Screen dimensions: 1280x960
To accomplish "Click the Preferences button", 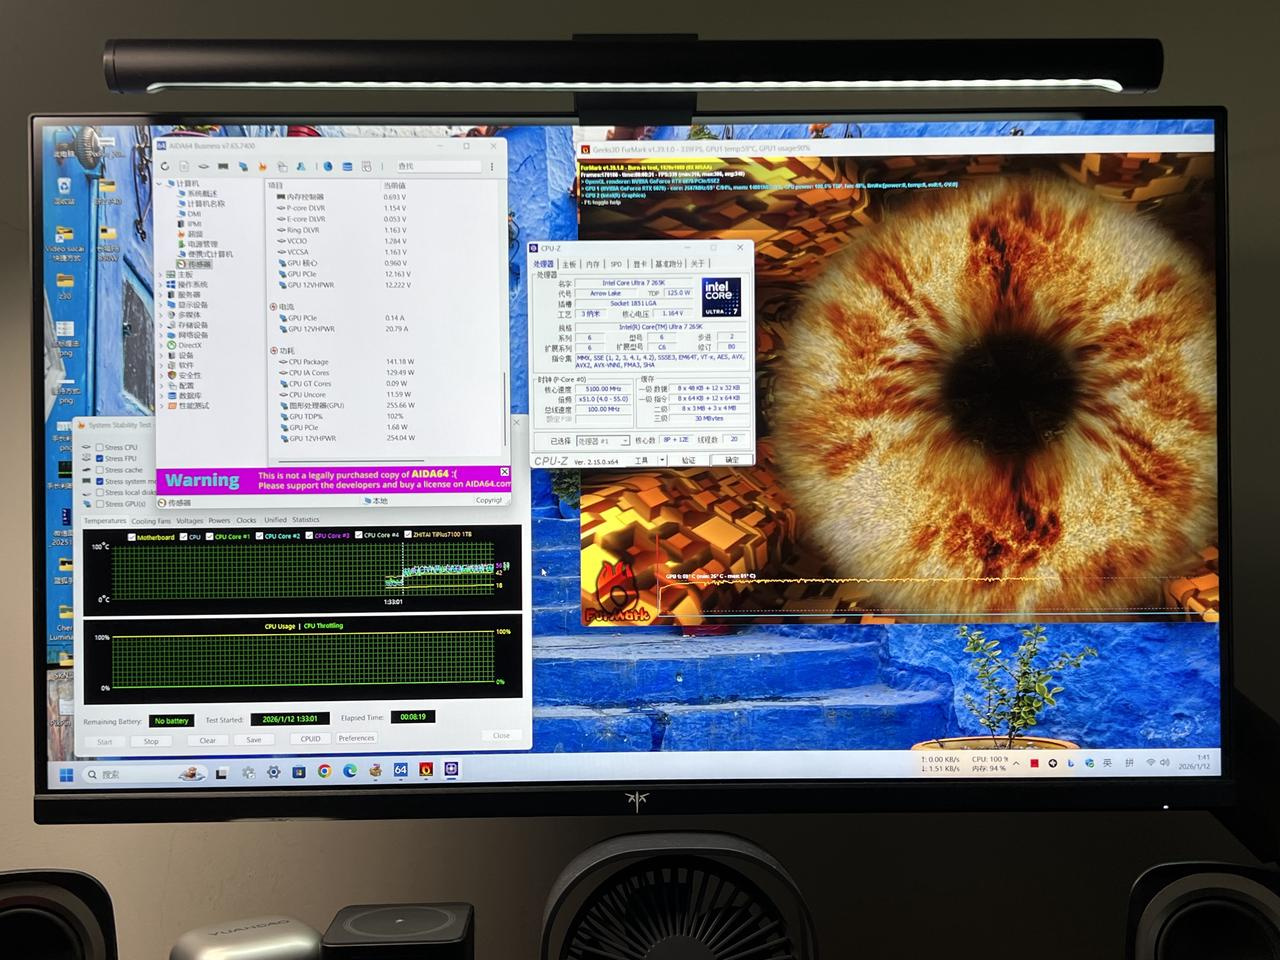I will coord(356,739).
